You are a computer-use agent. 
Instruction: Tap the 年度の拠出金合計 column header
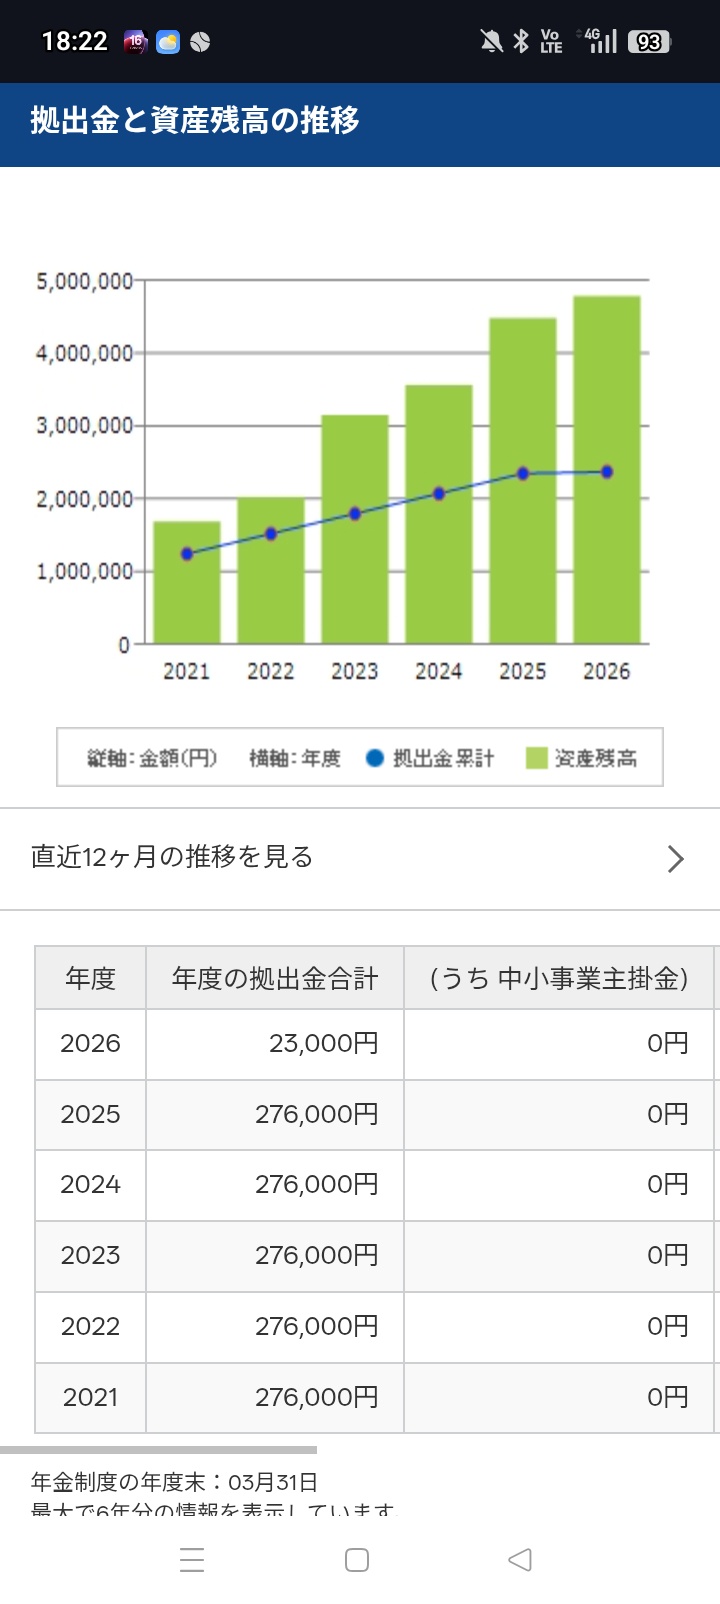pos(275,978)
